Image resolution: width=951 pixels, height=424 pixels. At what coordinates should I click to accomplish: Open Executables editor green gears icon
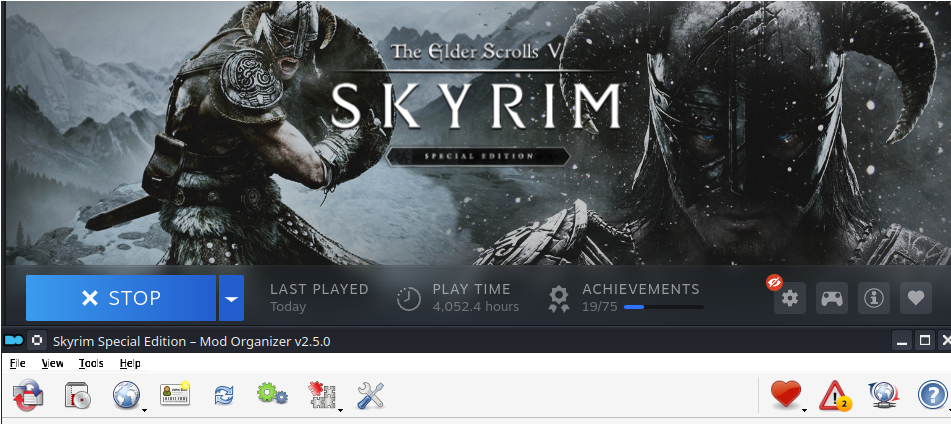click(272, 394)
